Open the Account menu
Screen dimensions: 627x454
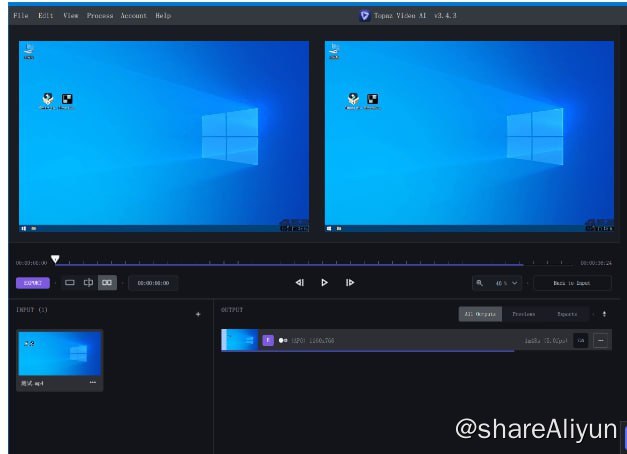[x=134, y=16]
